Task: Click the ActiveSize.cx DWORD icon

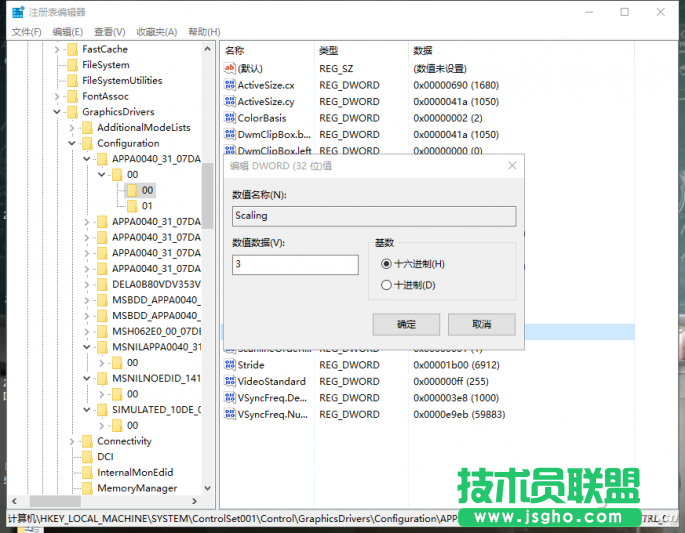Action: click(x=229, y=85)
